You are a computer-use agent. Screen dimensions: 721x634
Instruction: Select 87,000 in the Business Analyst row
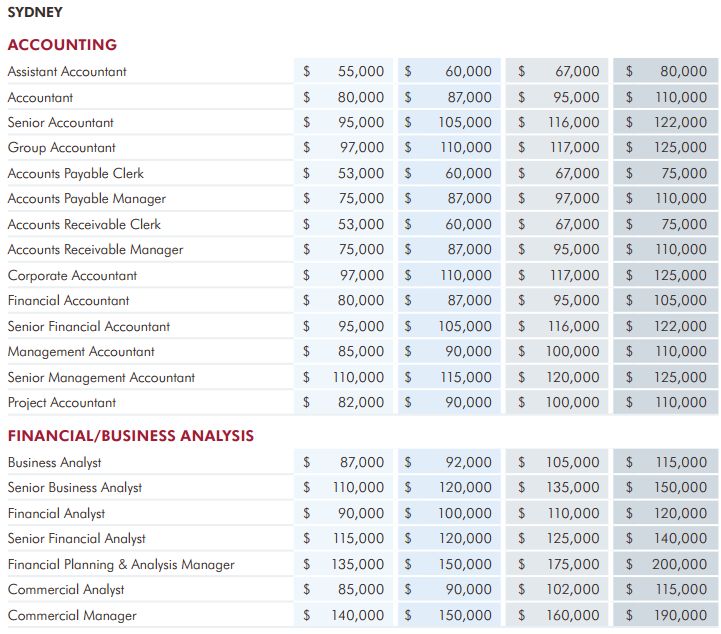[x=362, y=463]
